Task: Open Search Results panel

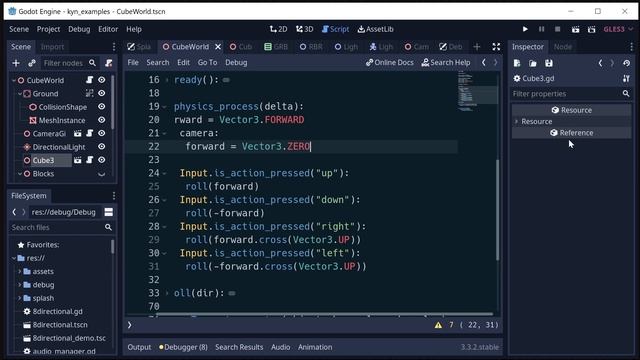Action: (x=239, y=347)
